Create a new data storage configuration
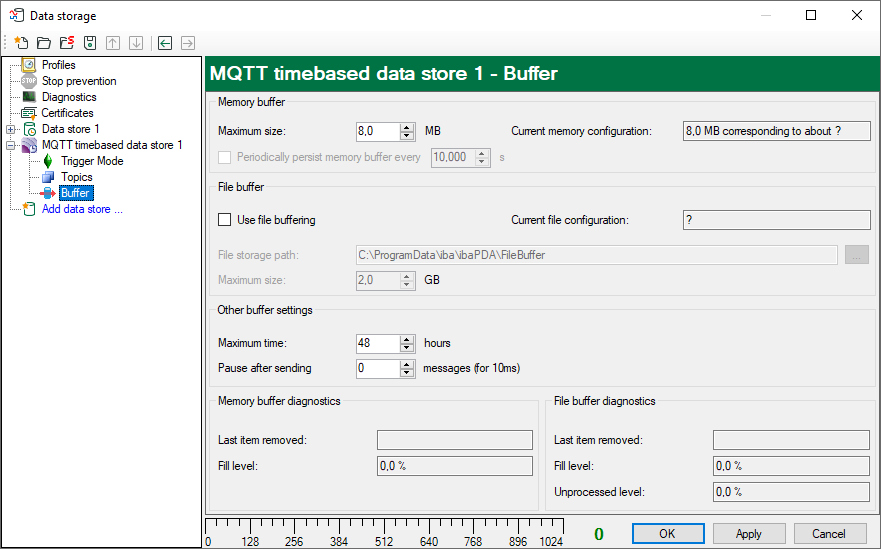881x549 pixels. (x=21, y=43)
